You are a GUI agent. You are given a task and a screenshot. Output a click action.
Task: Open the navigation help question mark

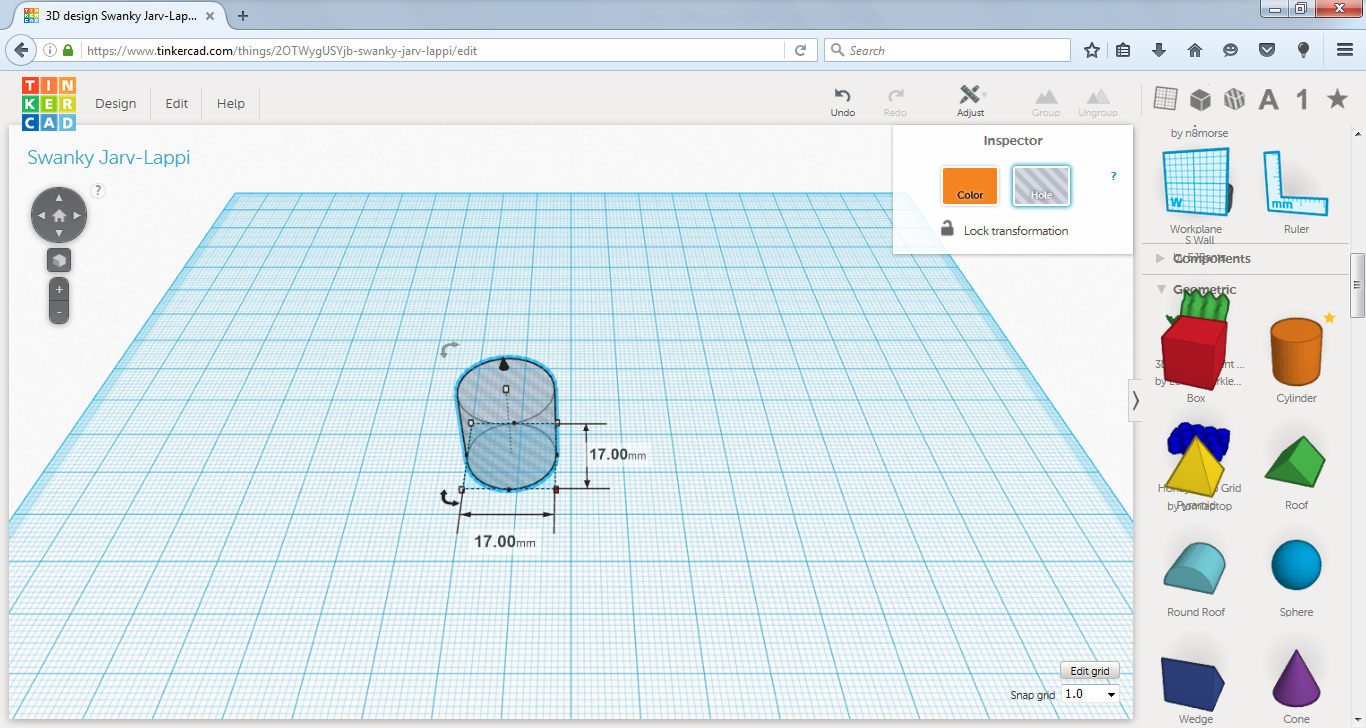pyautogui.click(x=98, y=190)
